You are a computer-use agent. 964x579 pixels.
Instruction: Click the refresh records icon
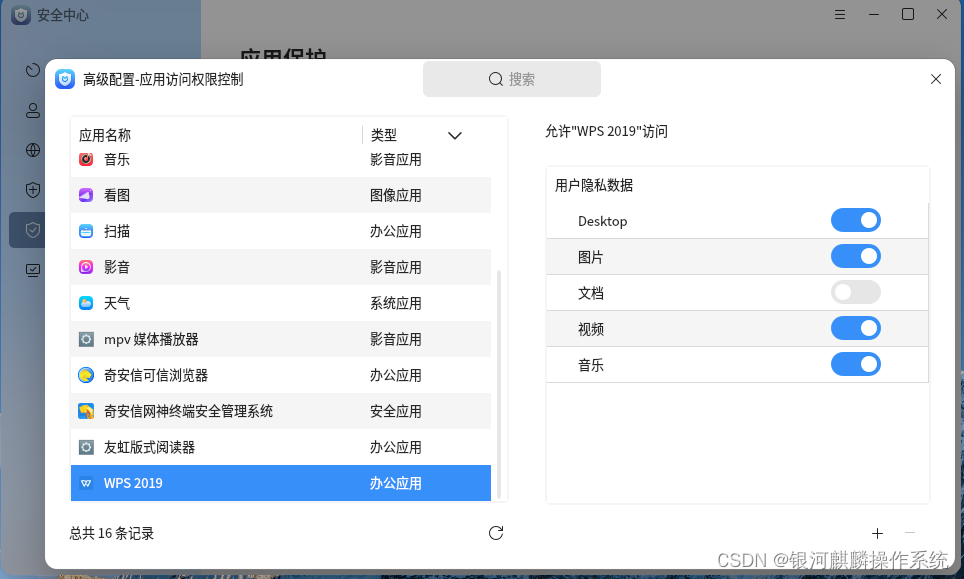click(x=496, y=533)
